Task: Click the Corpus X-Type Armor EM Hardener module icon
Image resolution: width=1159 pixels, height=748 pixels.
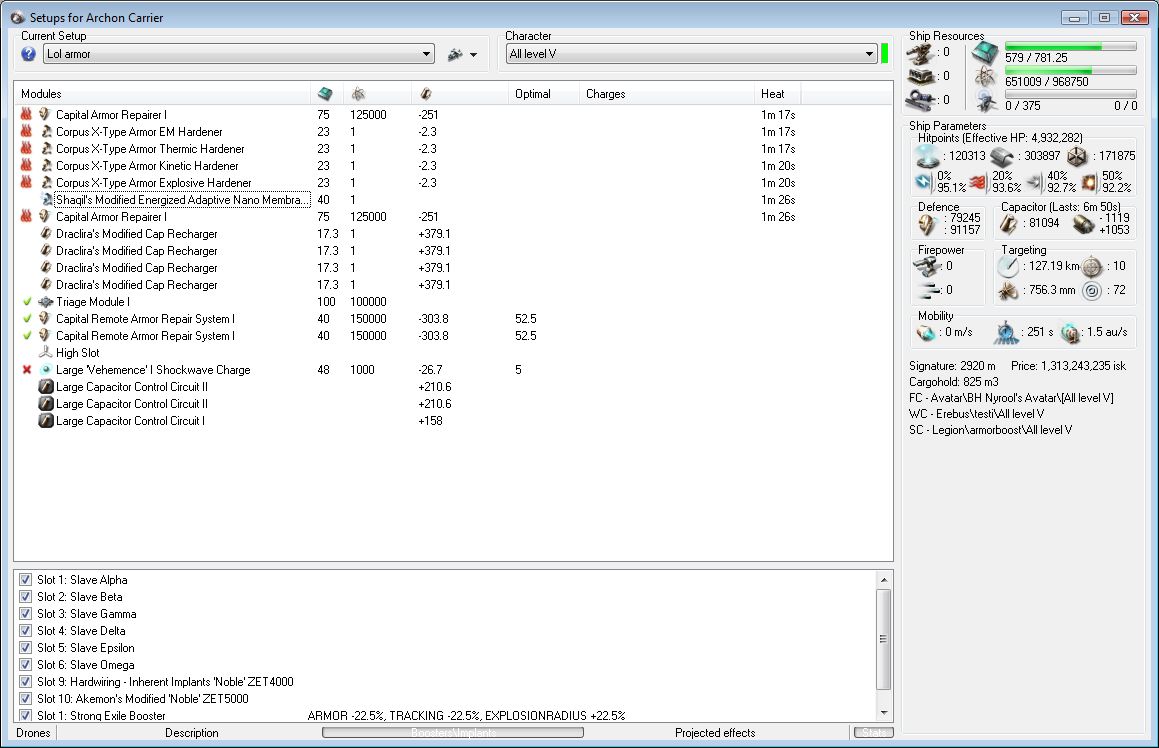Action: pyautogui.click(x=46, y=132)
